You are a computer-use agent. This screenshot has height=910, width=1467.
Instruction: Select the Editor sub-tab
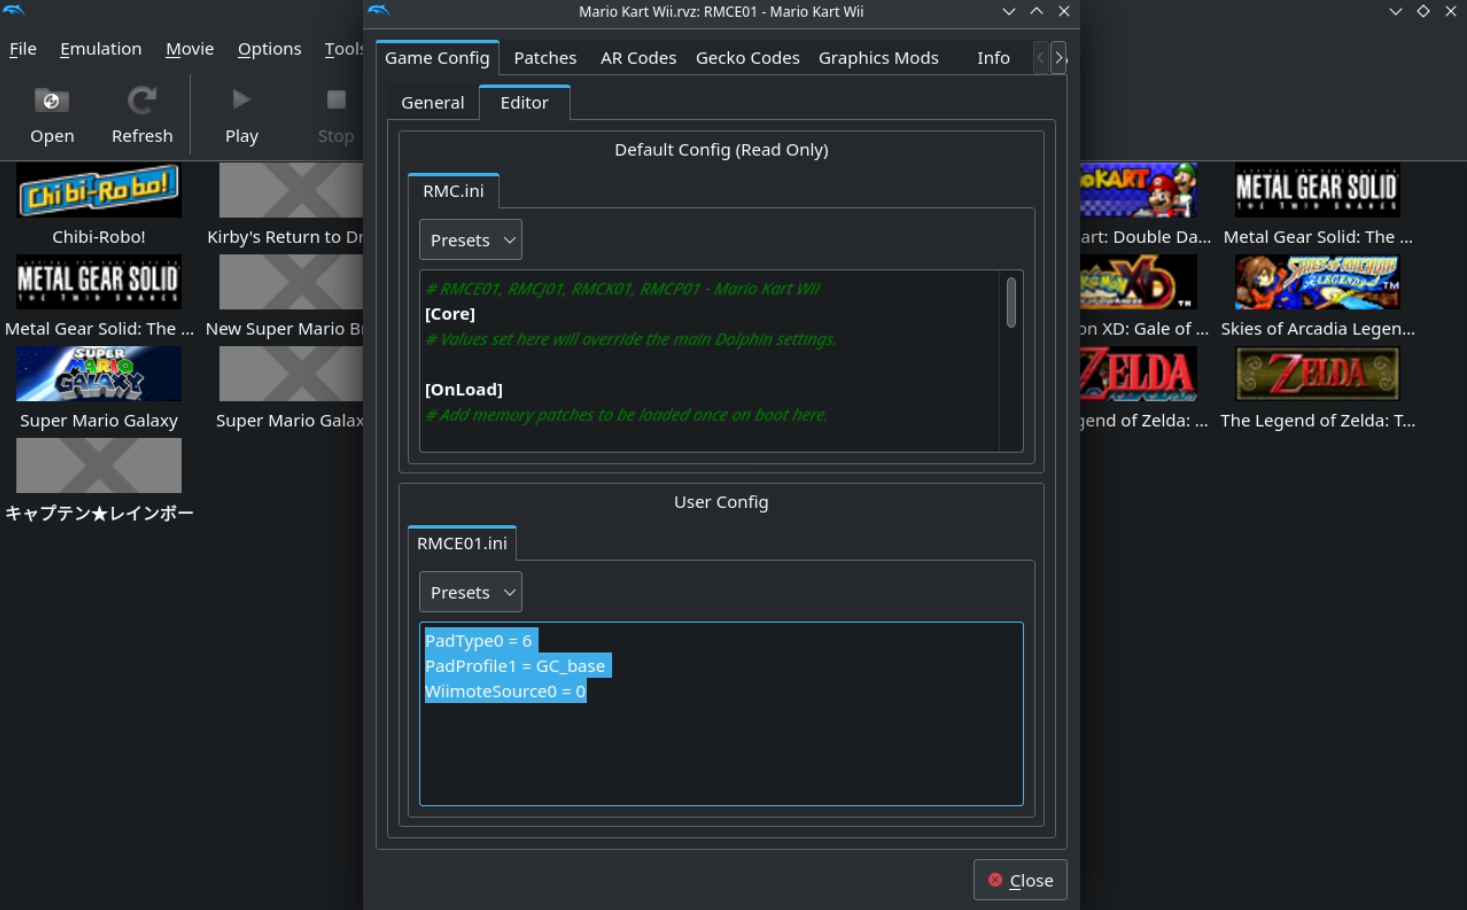coord(524,102)
